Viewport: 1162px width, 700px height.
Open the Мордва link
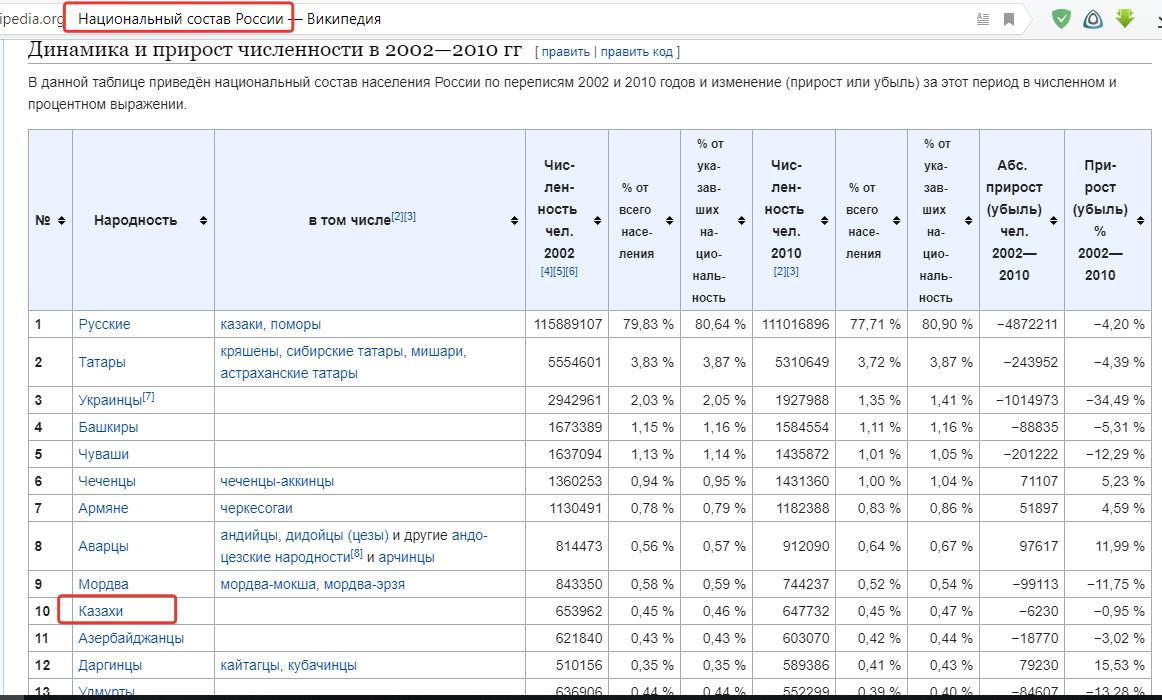click(x=104, y=584)
